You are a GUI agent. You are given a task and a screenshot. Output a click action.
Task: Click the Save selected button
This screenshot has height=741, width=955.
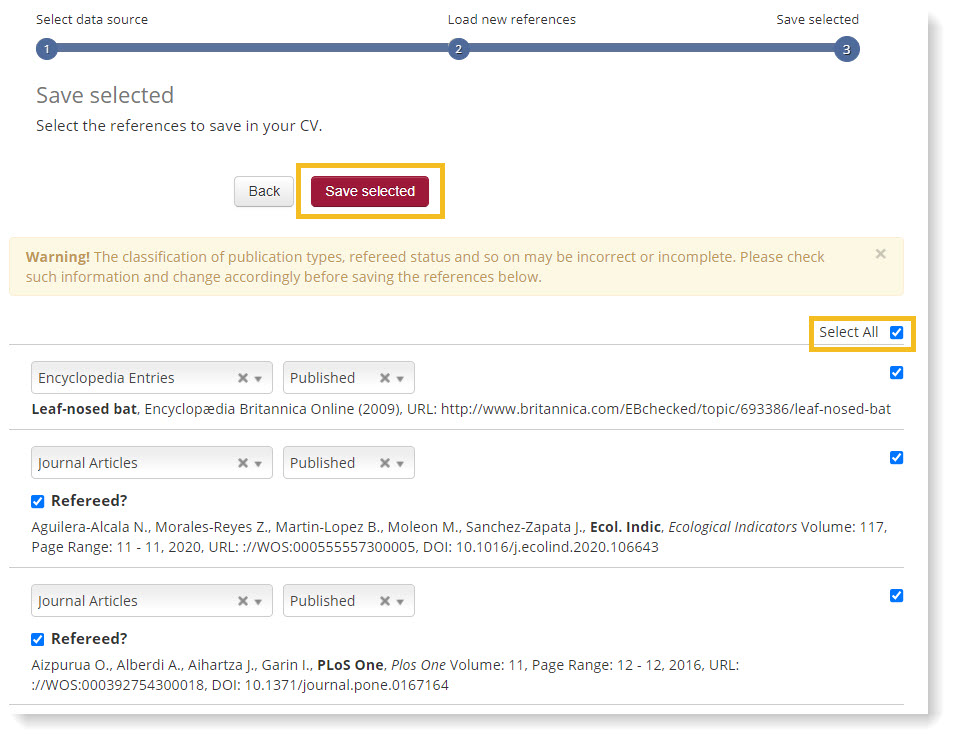point(370,191)
